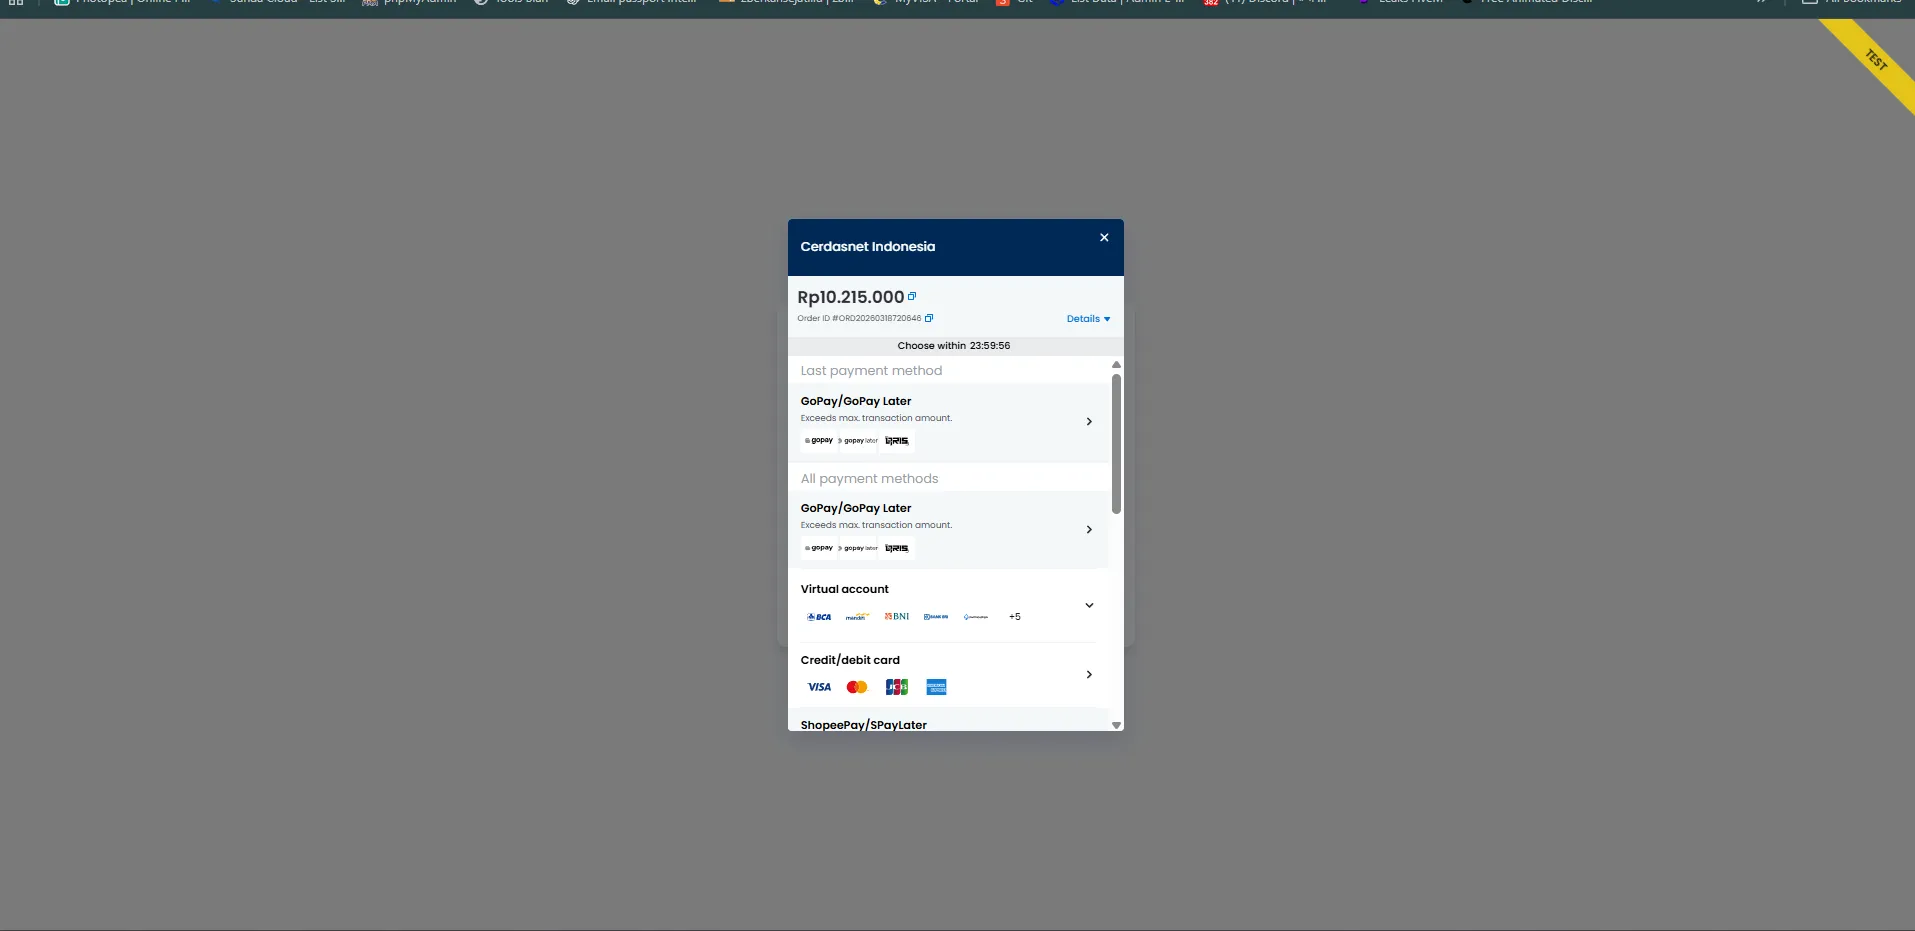The width and height of the screenshot is (1915, 931).
Task: Expand the order Details dropdown
Action: [x=1088, y=319]
